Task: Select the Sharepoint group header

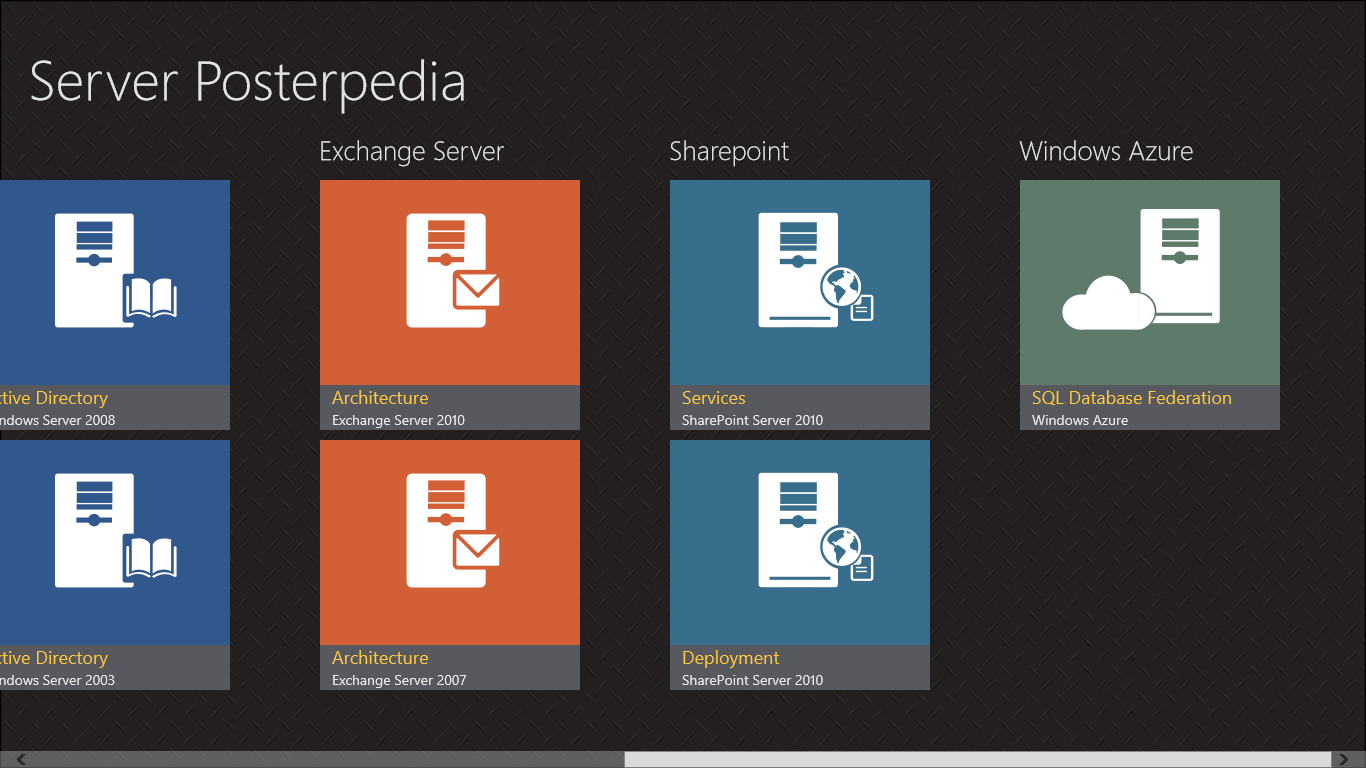Action: (x=729, y=152)
